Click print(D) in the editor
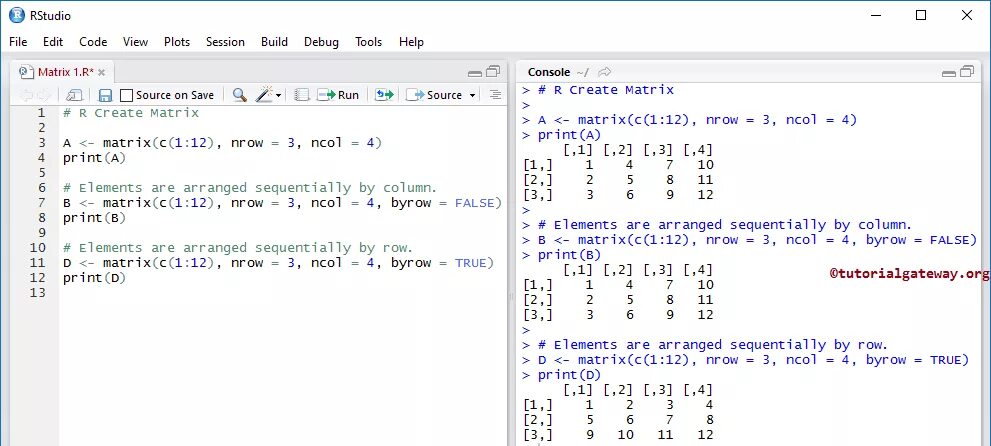Viewport: 991px width, 446px height. pyautogui.click(x=94, y=278)
